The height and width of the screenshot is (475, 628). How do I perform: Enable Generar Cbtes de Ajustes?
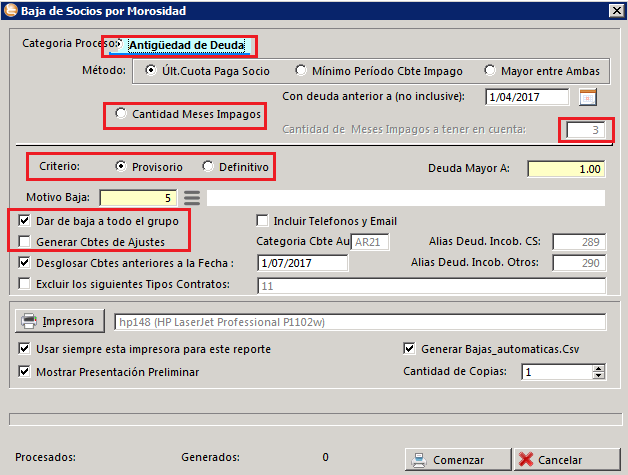pyautogui.click(x=25, y=241)
